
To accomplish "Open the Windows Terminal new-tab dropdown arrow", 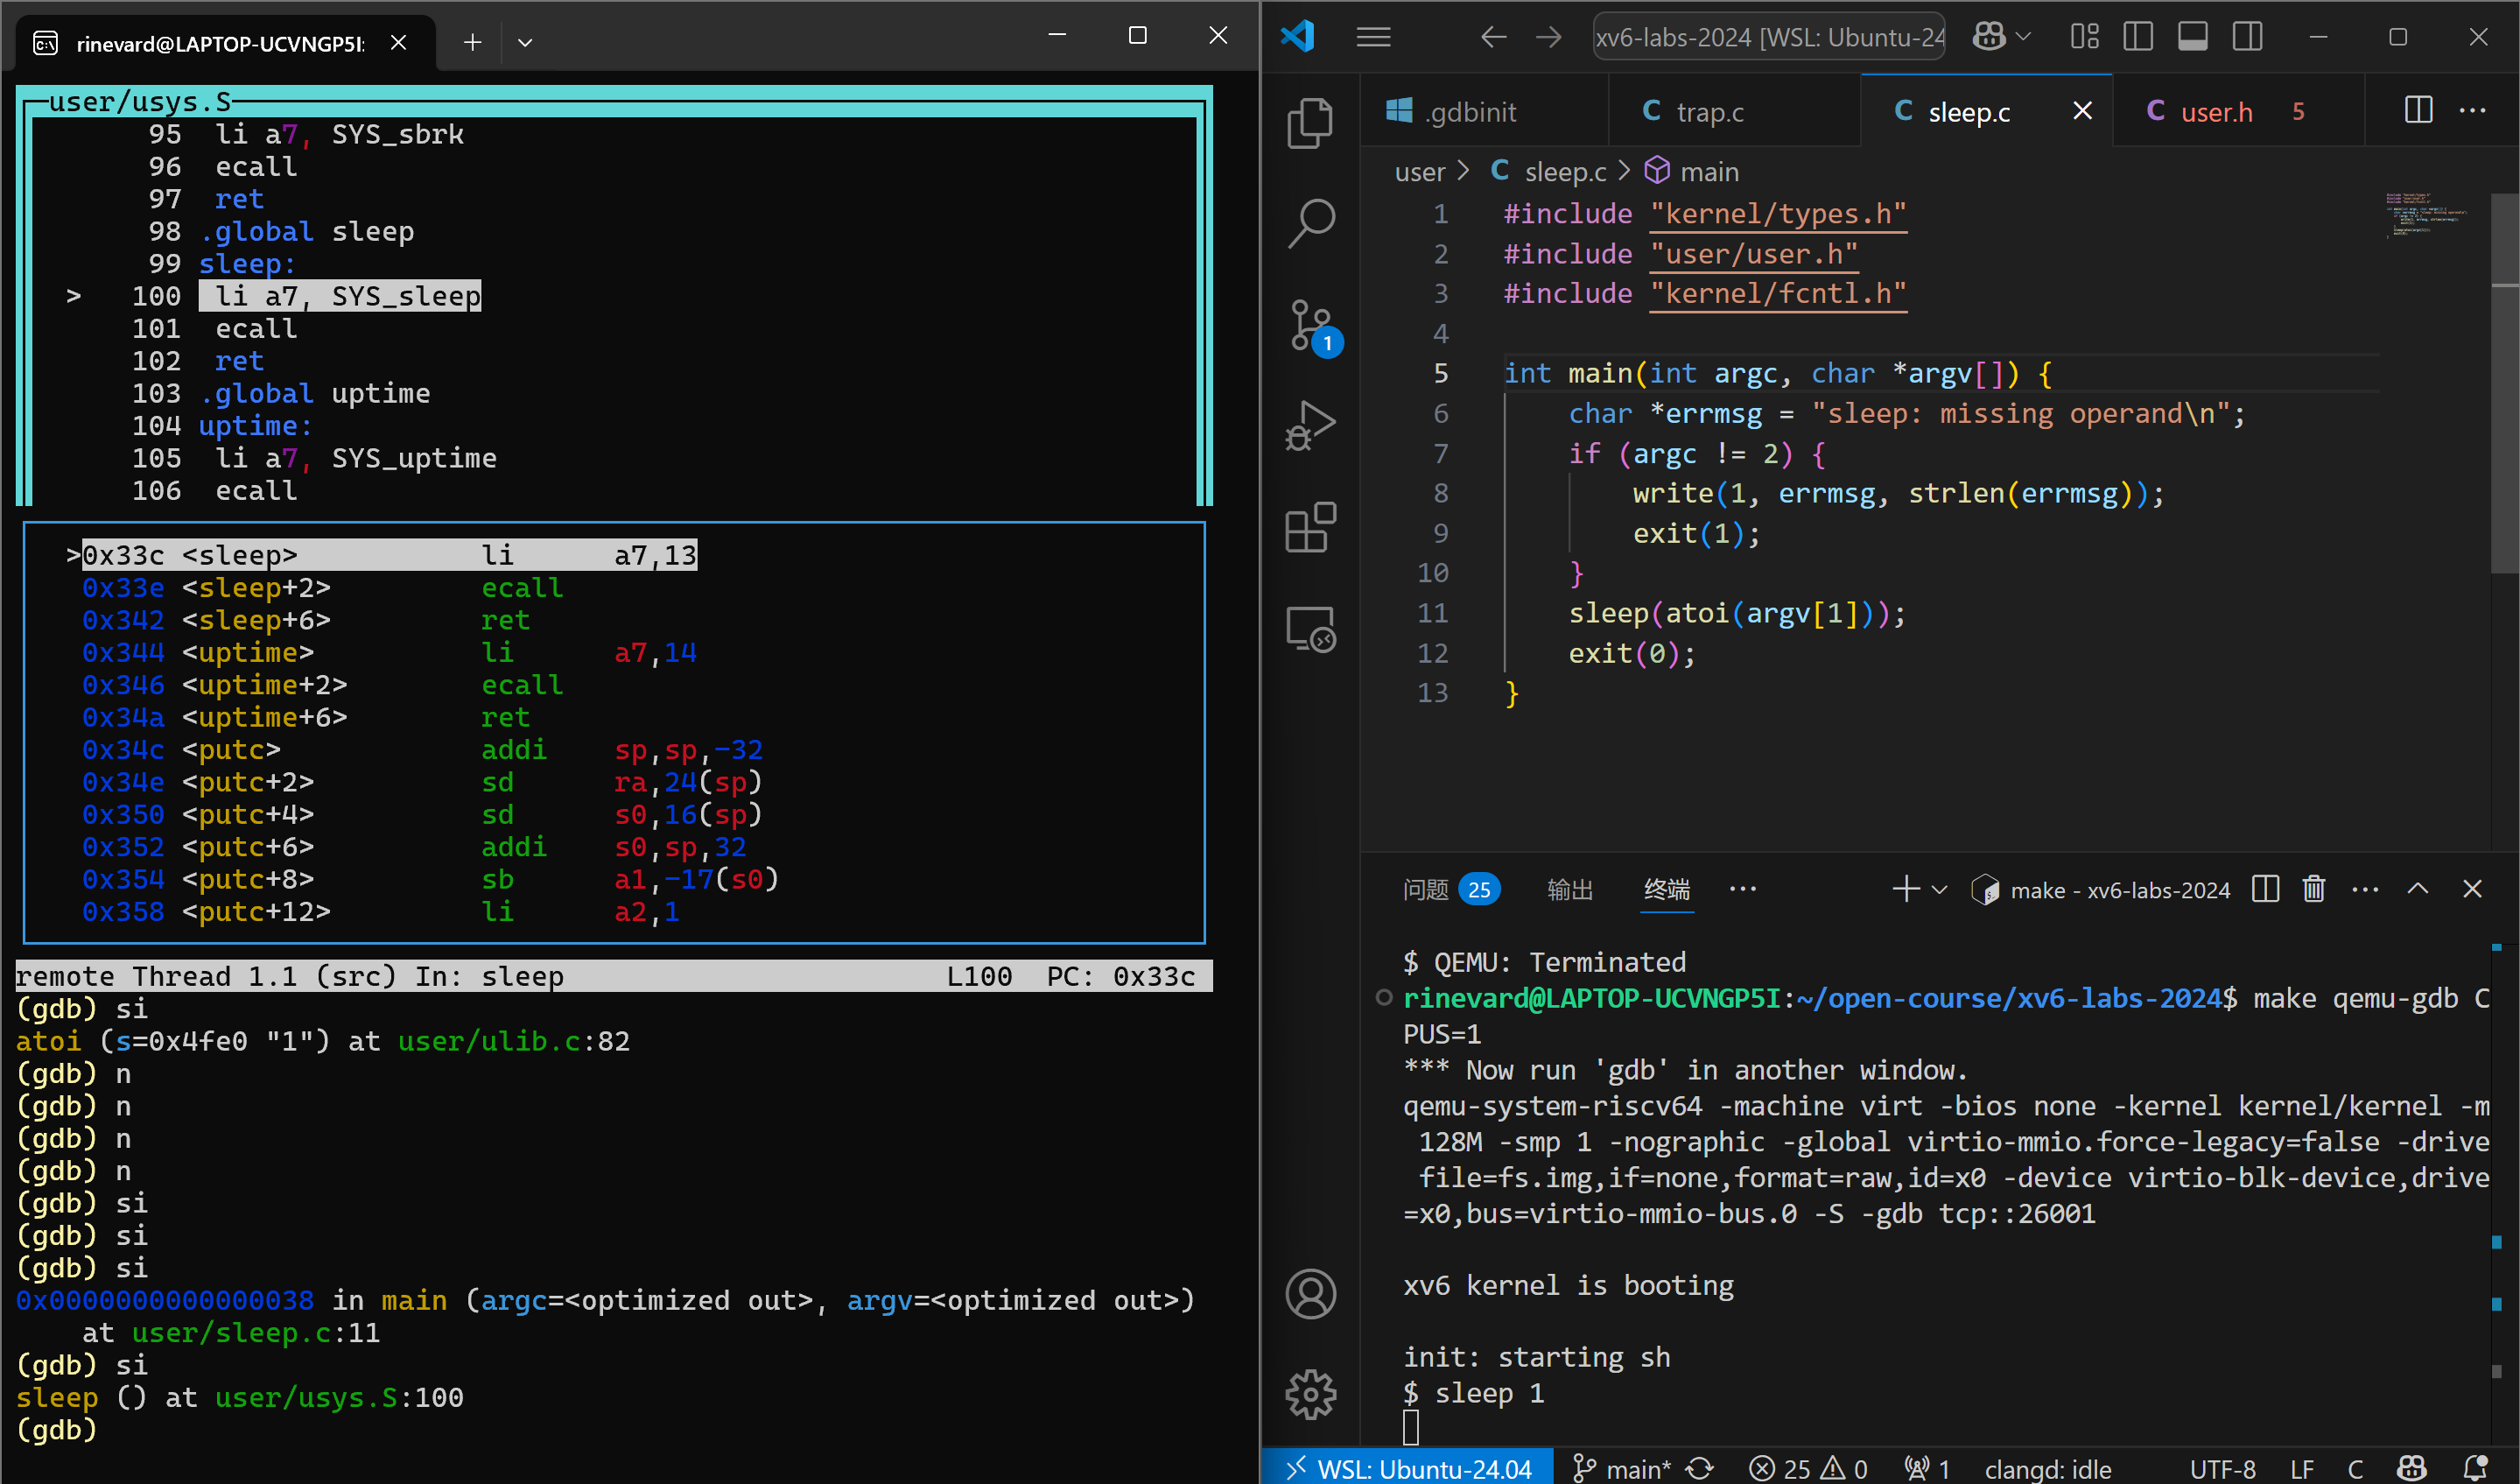I will click(525, 42).
